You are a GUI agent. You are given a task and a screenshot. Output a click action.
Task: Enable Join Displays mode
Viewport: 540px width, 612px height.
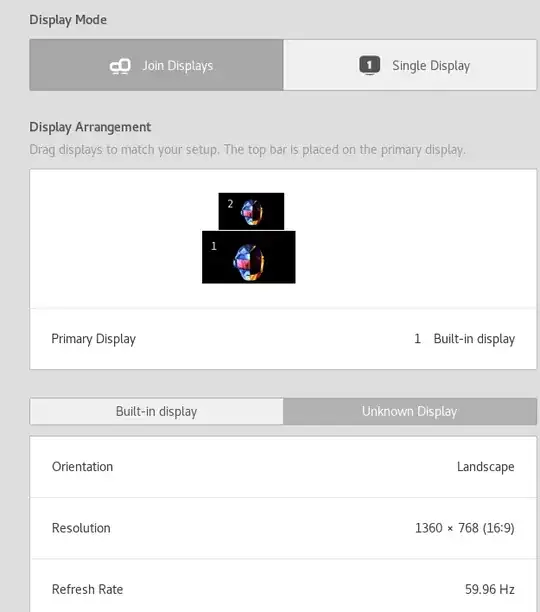click(156, 65)
